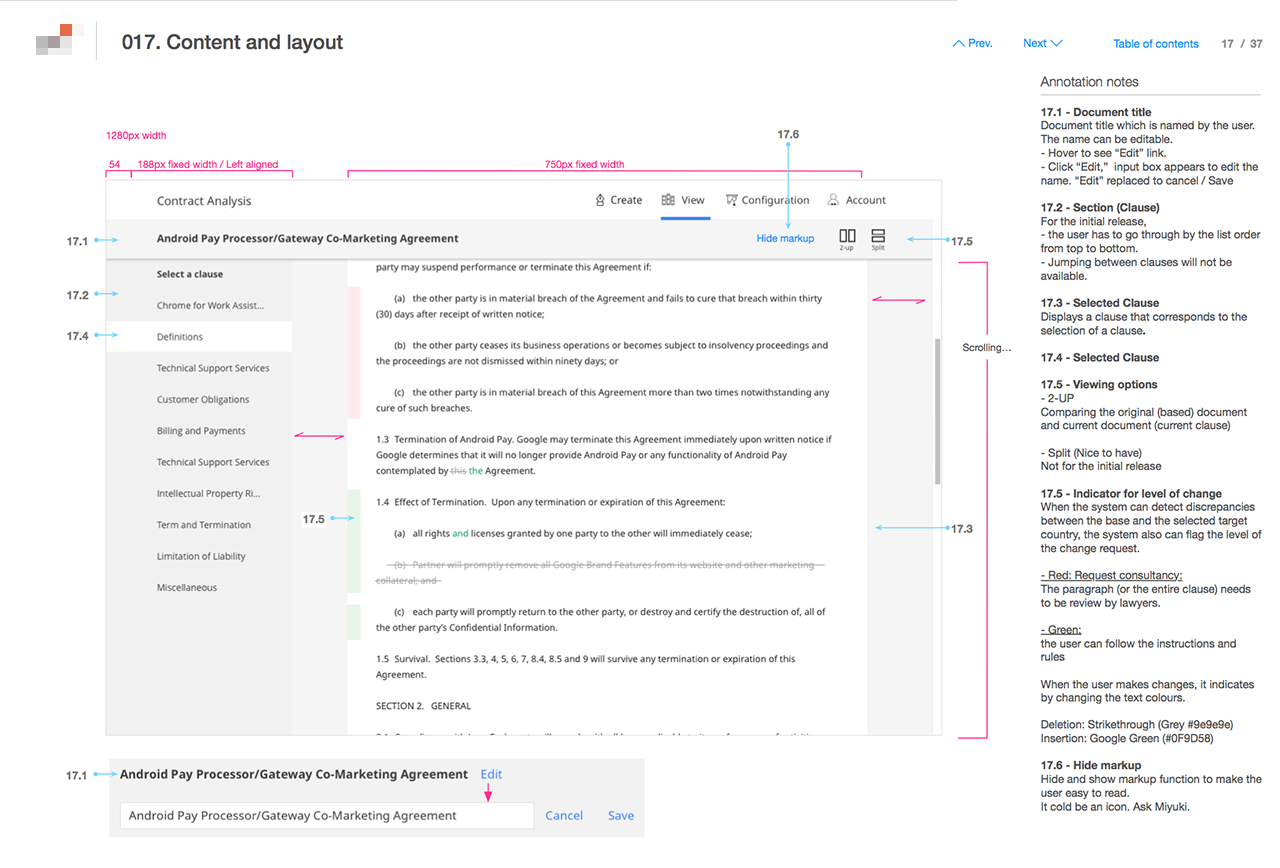Click the View tab icon
This screenshot has height=868, width=1280.
tap(668, 200)
